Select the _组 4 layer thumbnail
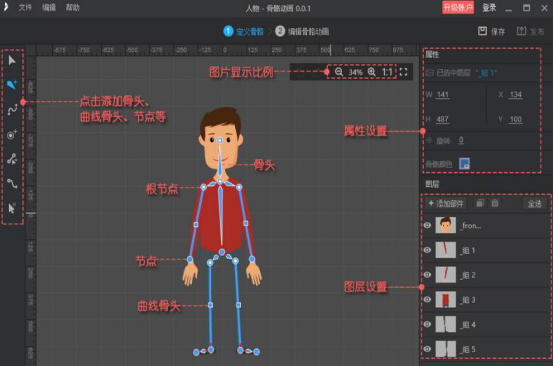554x366 pixels. [x=446, y=324]
